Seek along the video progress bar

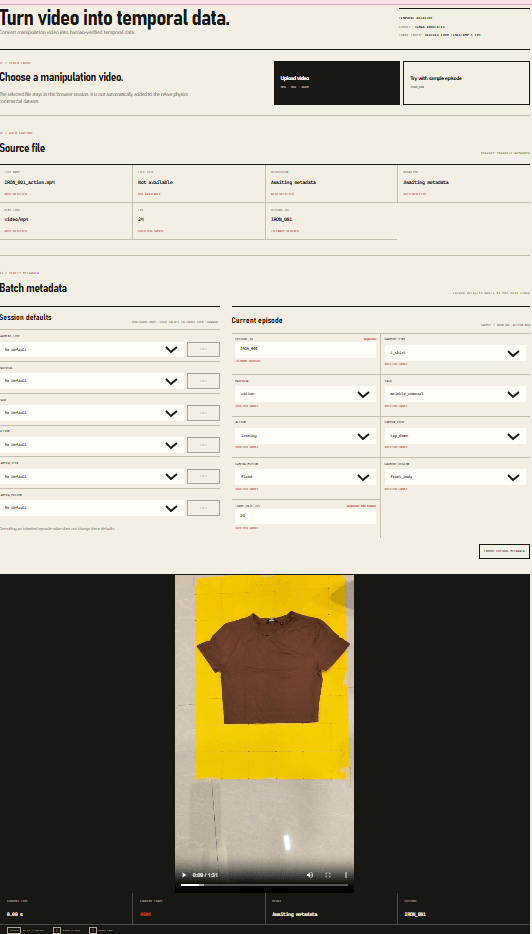[x=264, y=885]
